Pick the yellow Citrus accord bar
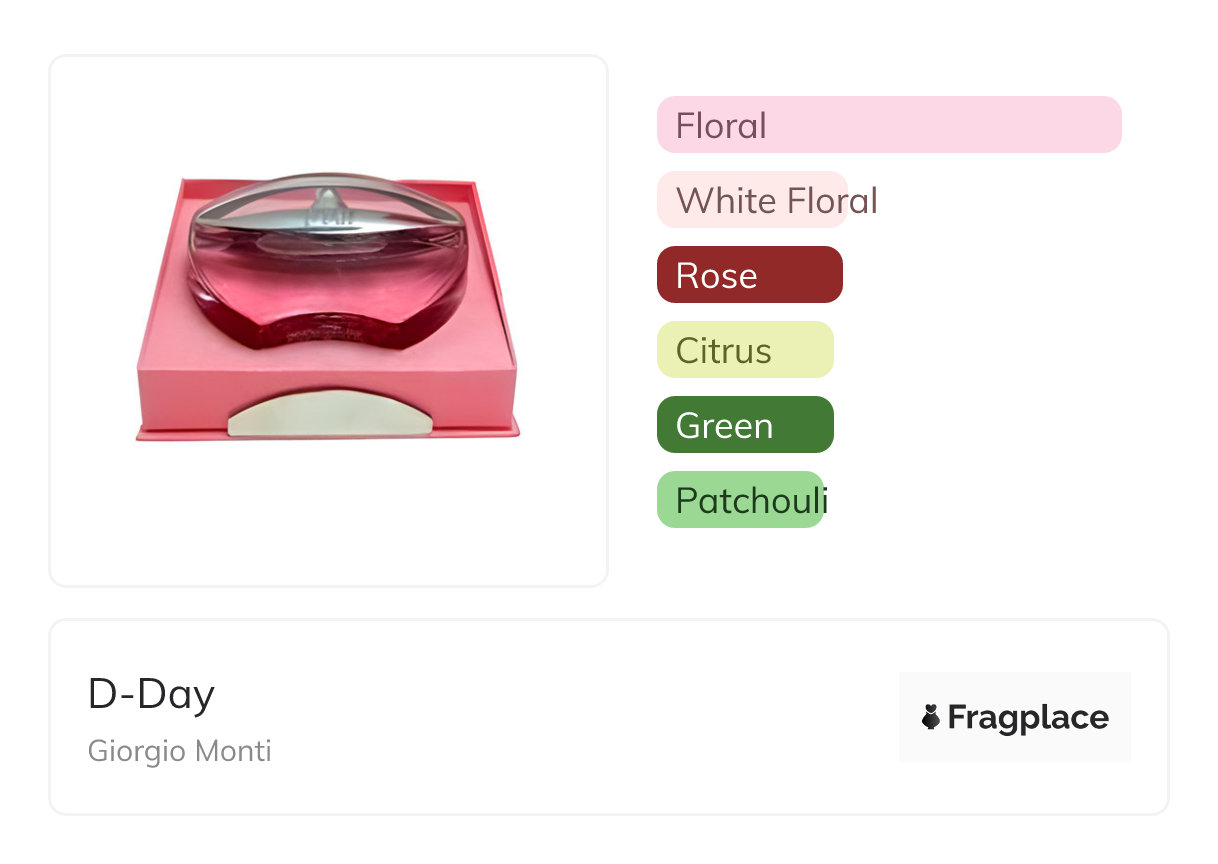Image resolution: width=1218 pixels, height=864 pixels. click(x=745, y=350)
